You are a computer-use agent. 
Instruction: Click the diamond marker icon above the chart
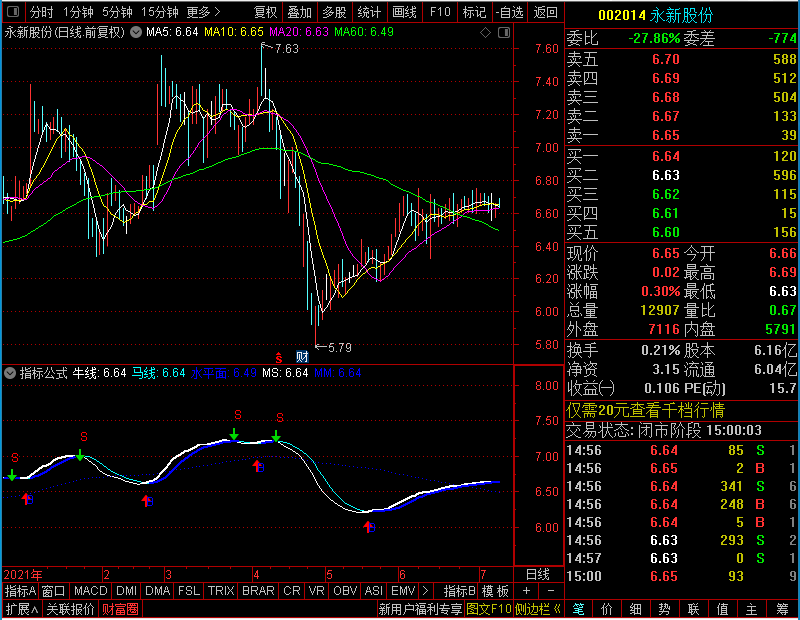coord(485,33)
